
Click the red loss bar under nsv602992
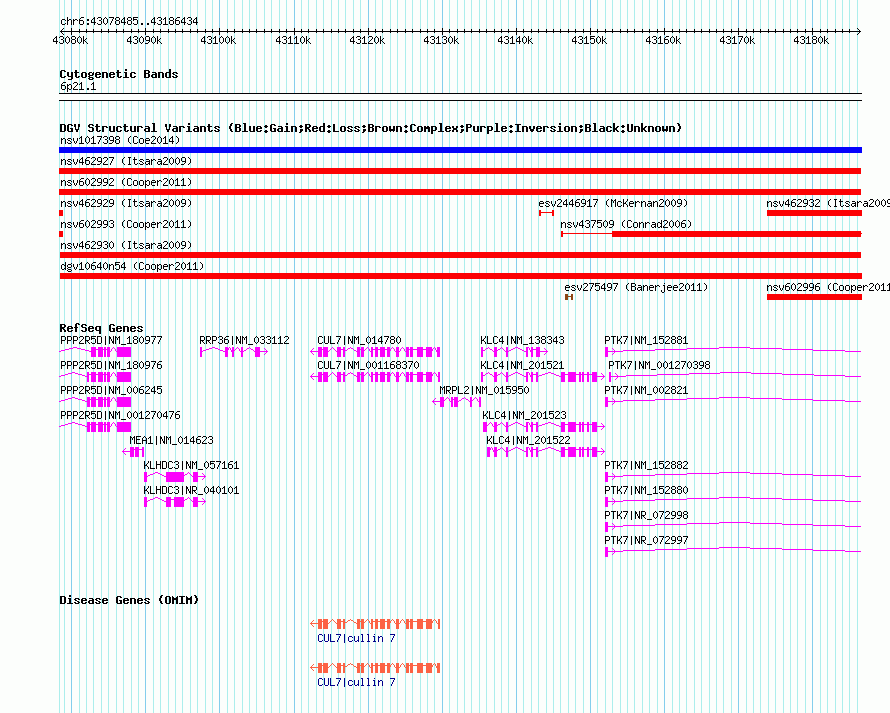(x=460, y=192)
